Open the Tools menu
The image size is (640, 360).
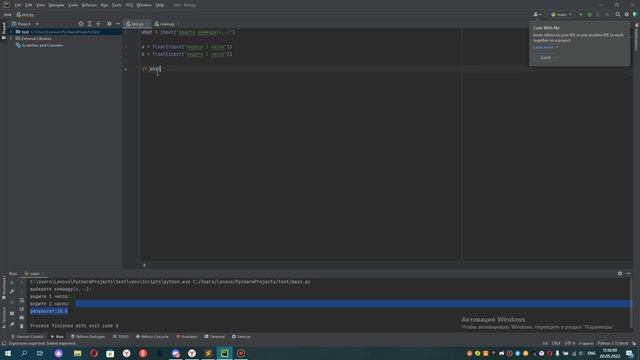click(117, 5)
